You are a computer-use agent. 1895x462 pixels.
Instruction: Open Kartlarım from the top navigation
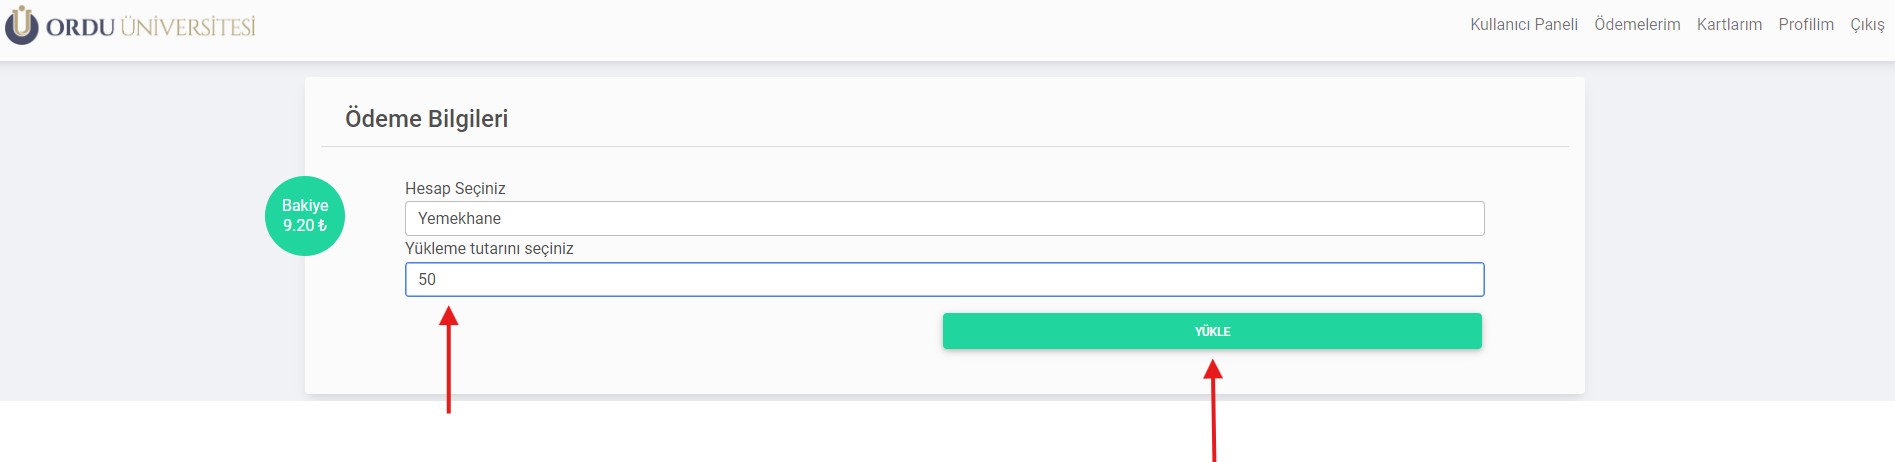pos(1729,24)
